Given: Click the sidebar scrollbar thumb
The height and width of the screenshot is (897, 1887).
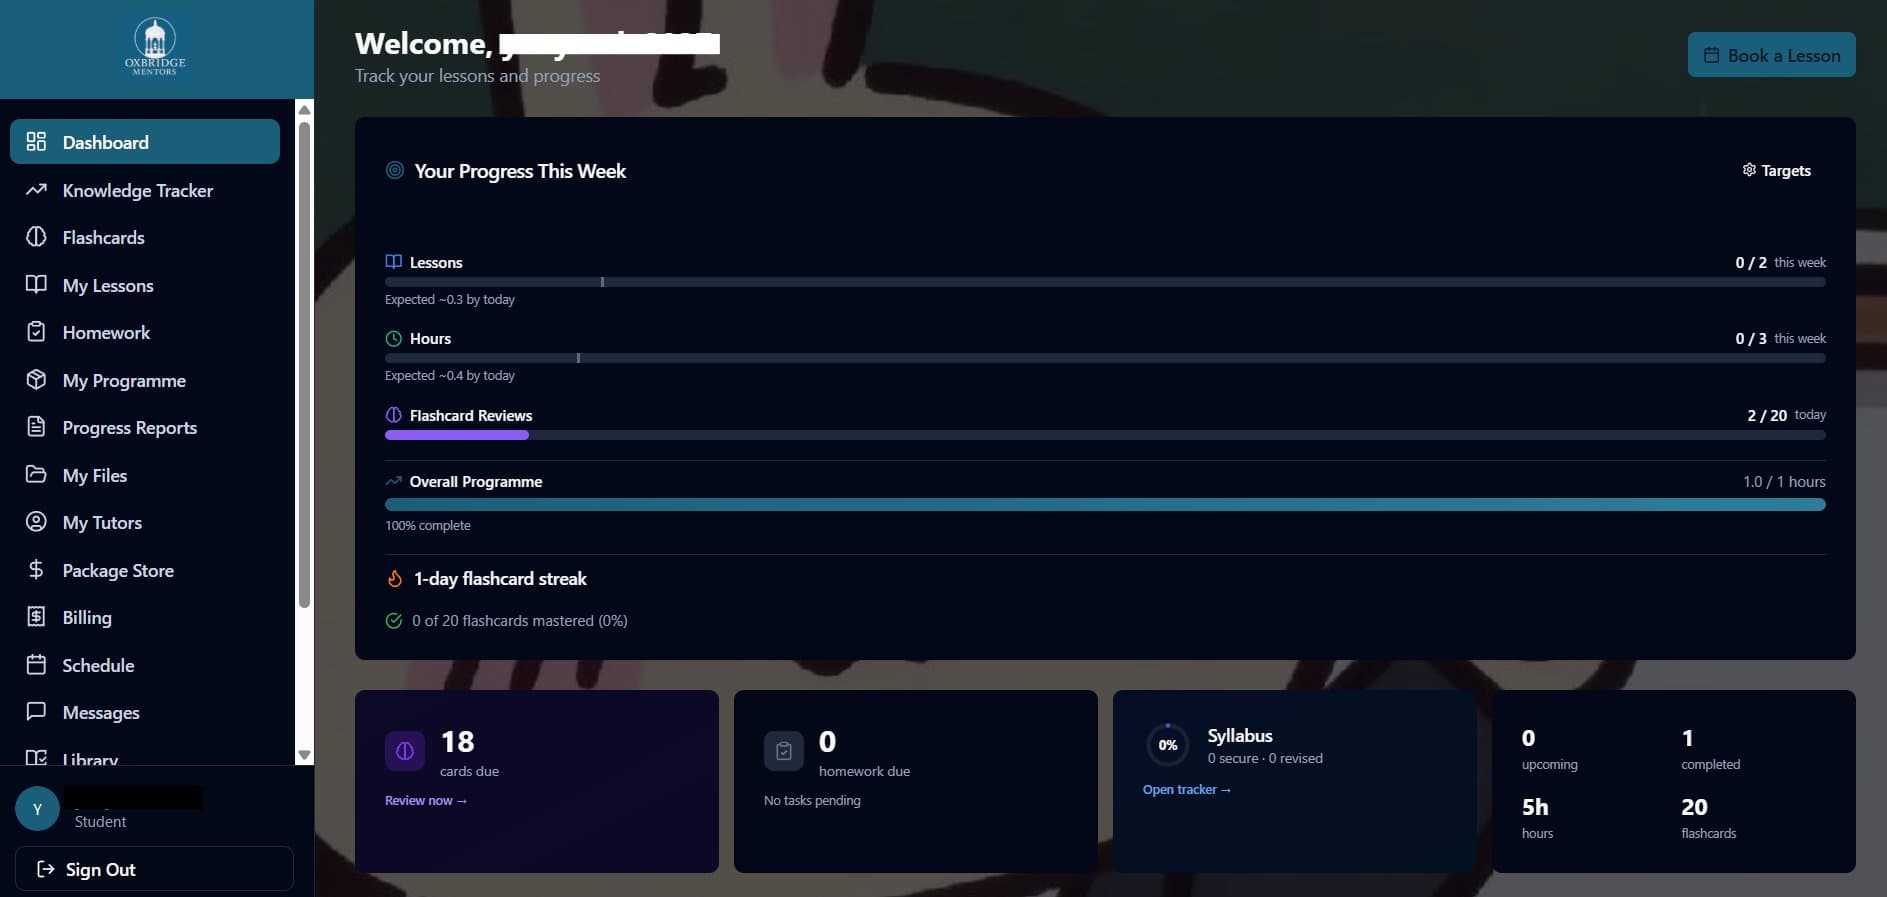Looking at the screenshot, I should (305, 364).
